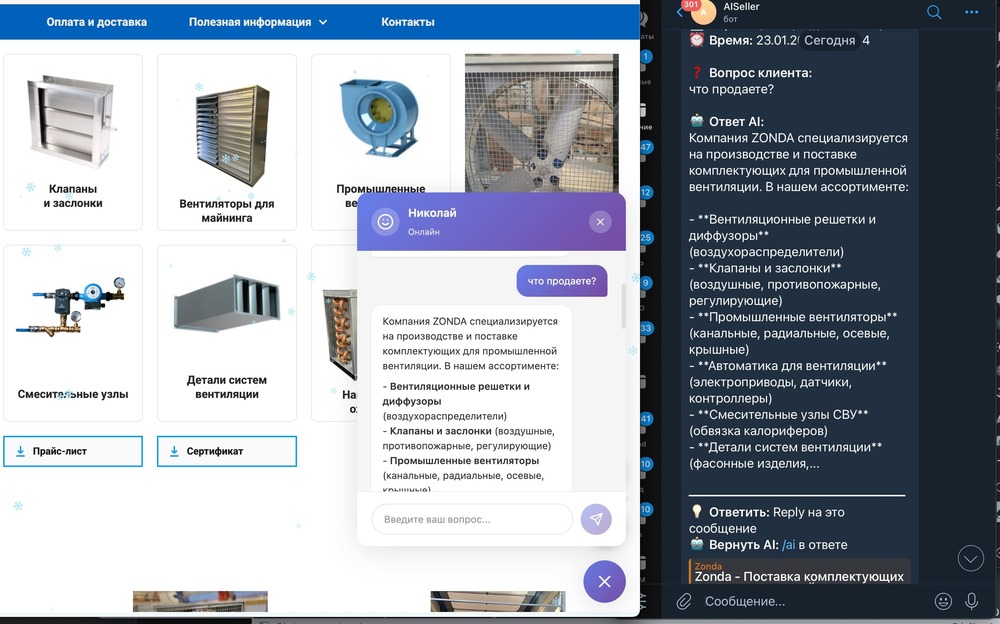Click the Введите ваш вопрос input field
This screenshot has width=1000, height=624.
[x=470, y=519]
